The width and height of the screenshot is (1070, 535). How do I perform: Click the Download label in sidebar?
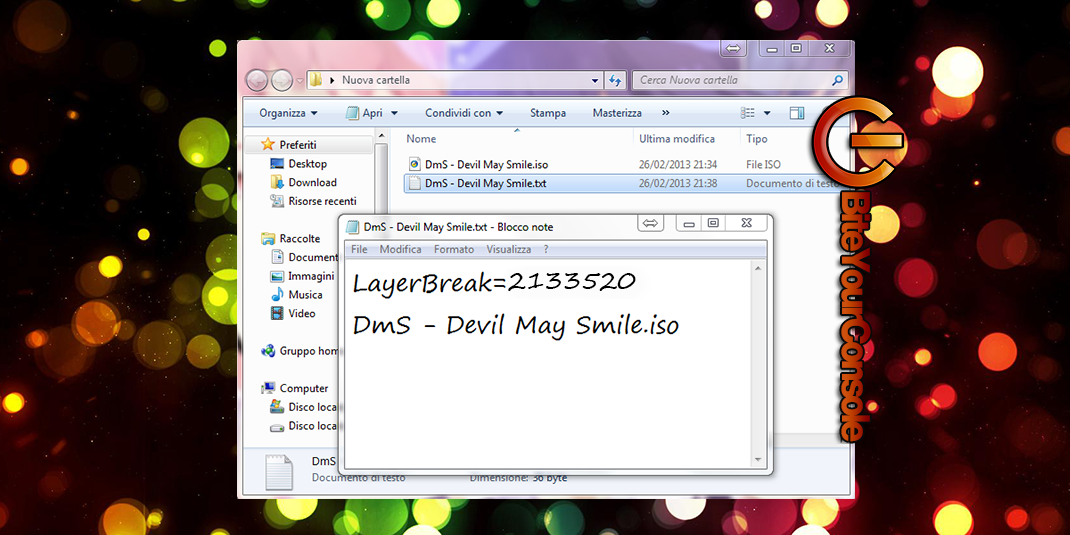click(x=313, y=182)
